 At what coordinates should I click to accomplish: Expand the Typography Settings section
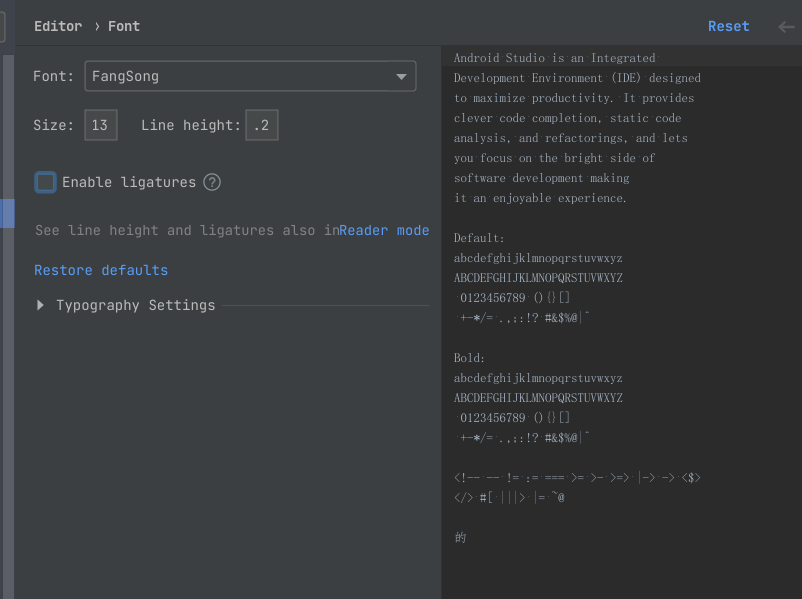pos(134,305)
